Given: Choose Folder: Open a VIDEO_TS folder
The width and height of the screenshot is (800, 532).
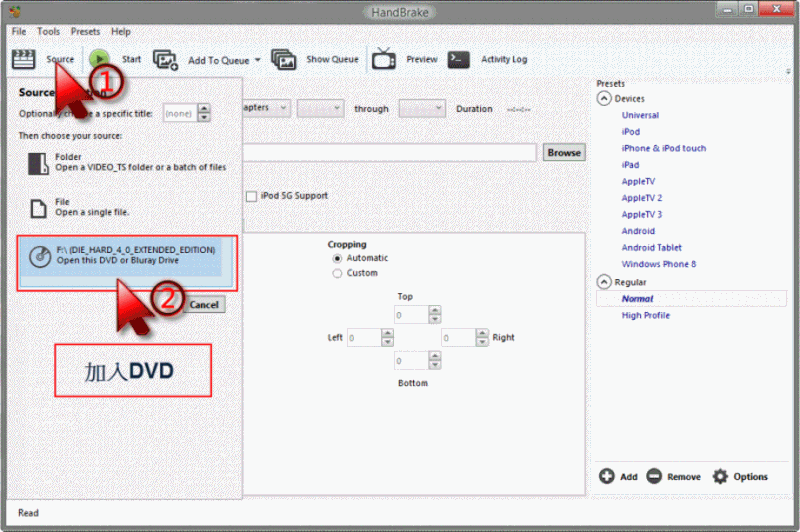Looking at the screenshot, I should [x=127, y=162].
